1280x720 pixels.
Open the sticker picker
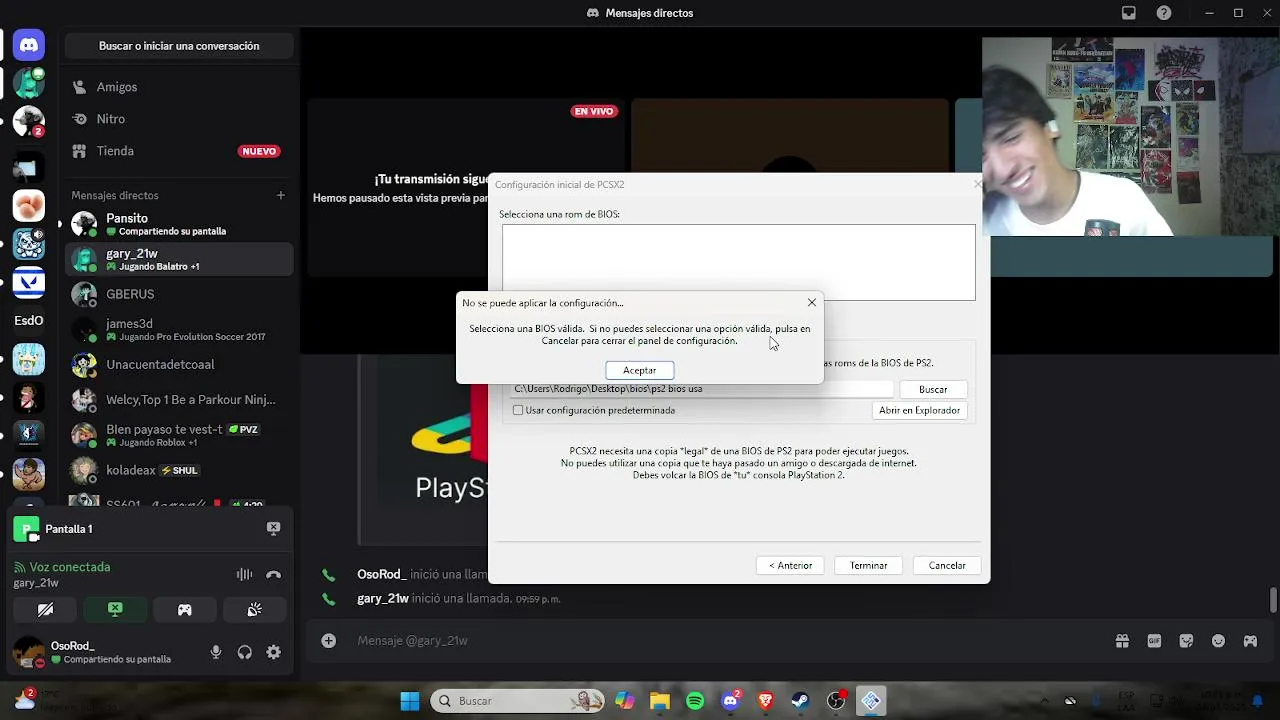coord(1186,641)
